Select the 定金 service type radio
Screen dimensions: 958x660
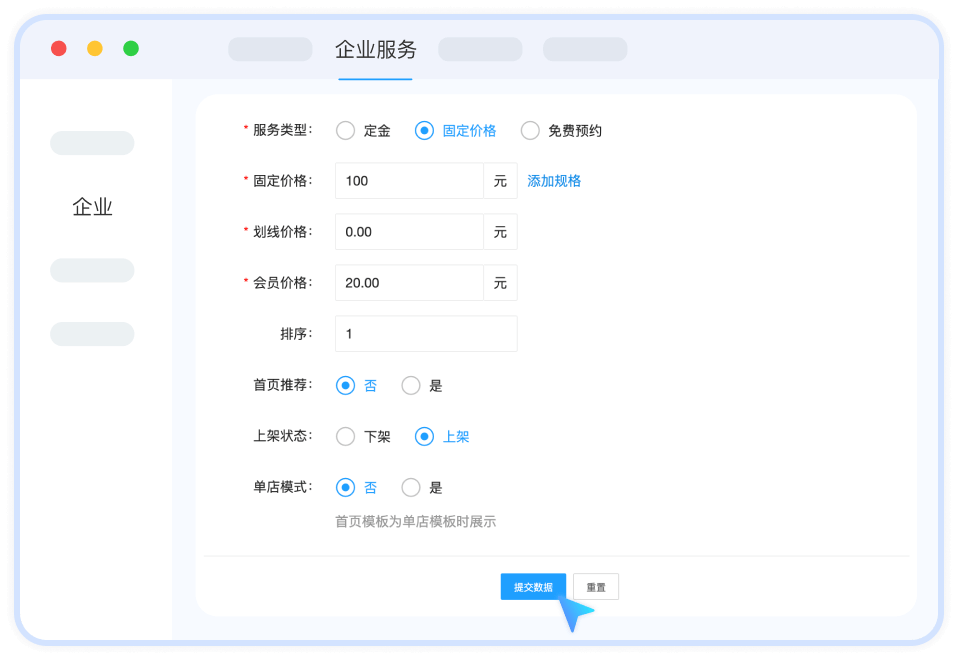[346, 130]
